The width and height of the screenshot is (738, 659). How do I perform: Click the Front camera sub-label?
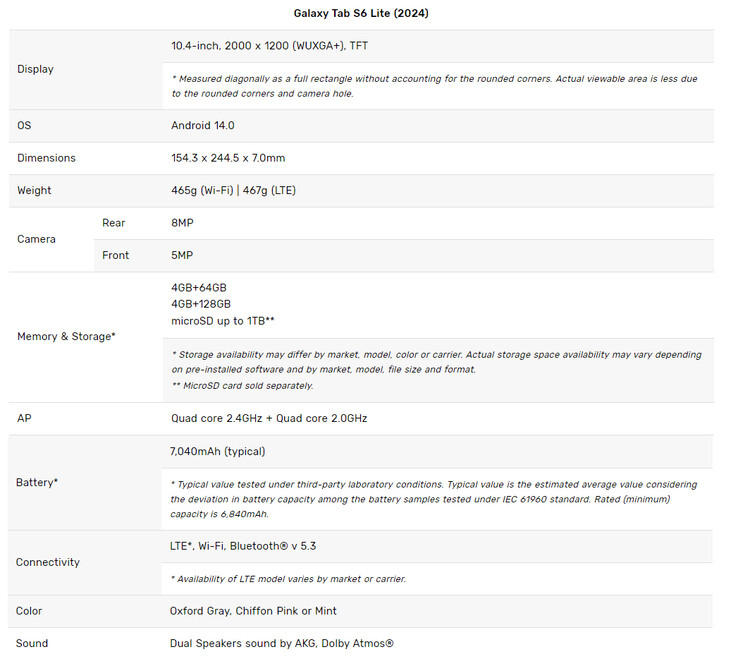[116, 255]
